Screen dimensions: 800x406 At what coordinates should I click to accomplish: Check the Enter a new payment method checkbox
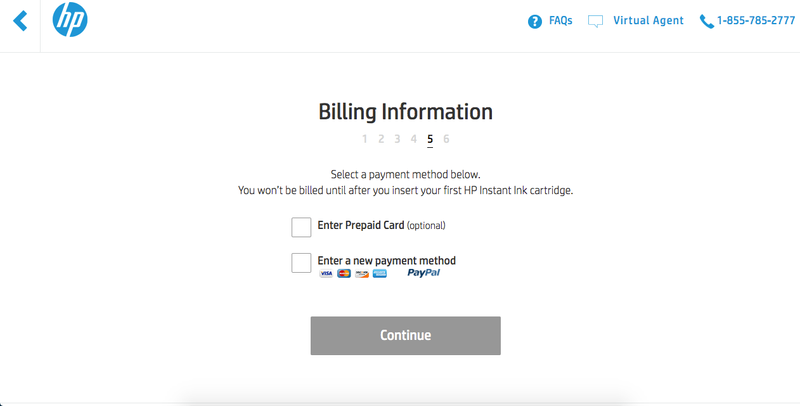[301, 263]
